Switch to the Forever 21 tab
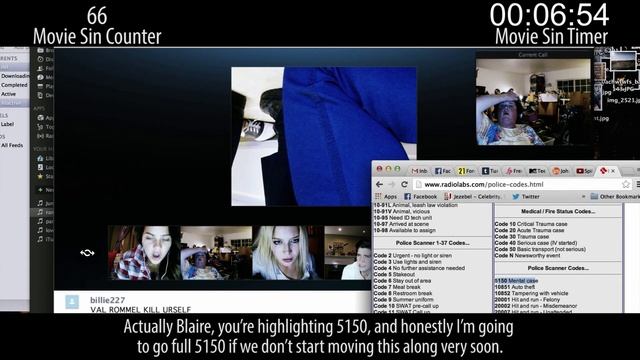Viewport: 640px width, 360px height. (466, 171)
